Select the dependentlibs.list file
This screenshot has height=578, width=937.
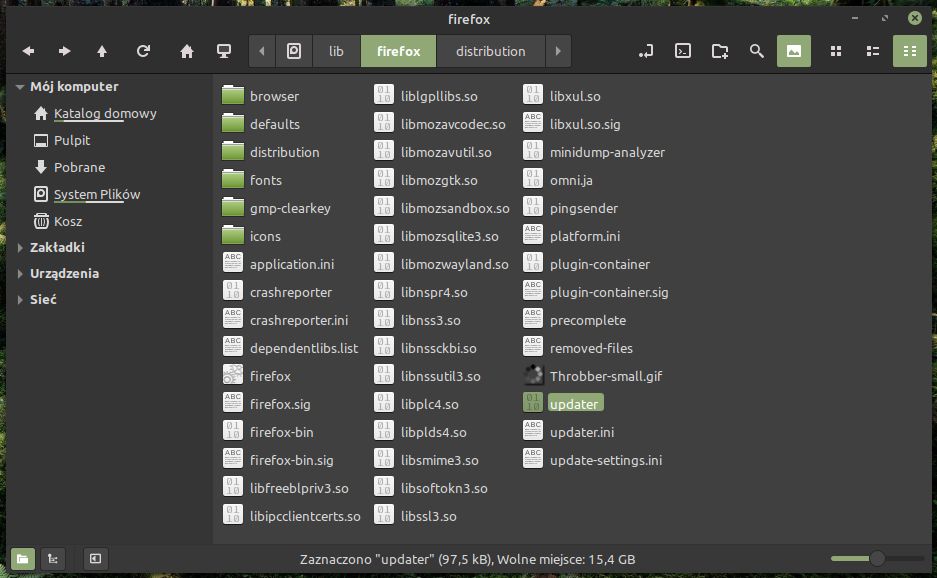pos(290,348)
